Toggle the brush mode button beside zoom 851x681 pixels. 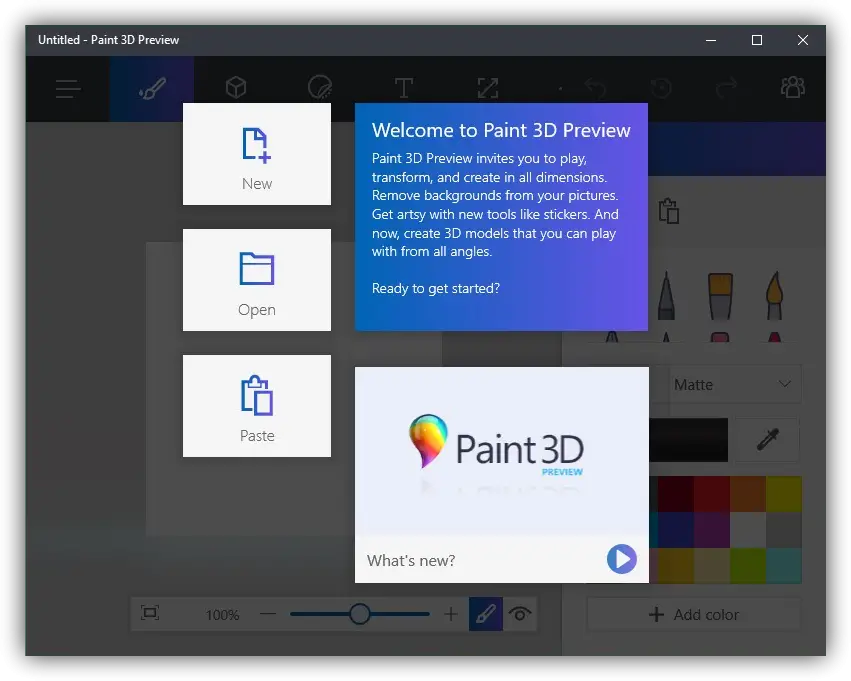click(x=486, y=614)
